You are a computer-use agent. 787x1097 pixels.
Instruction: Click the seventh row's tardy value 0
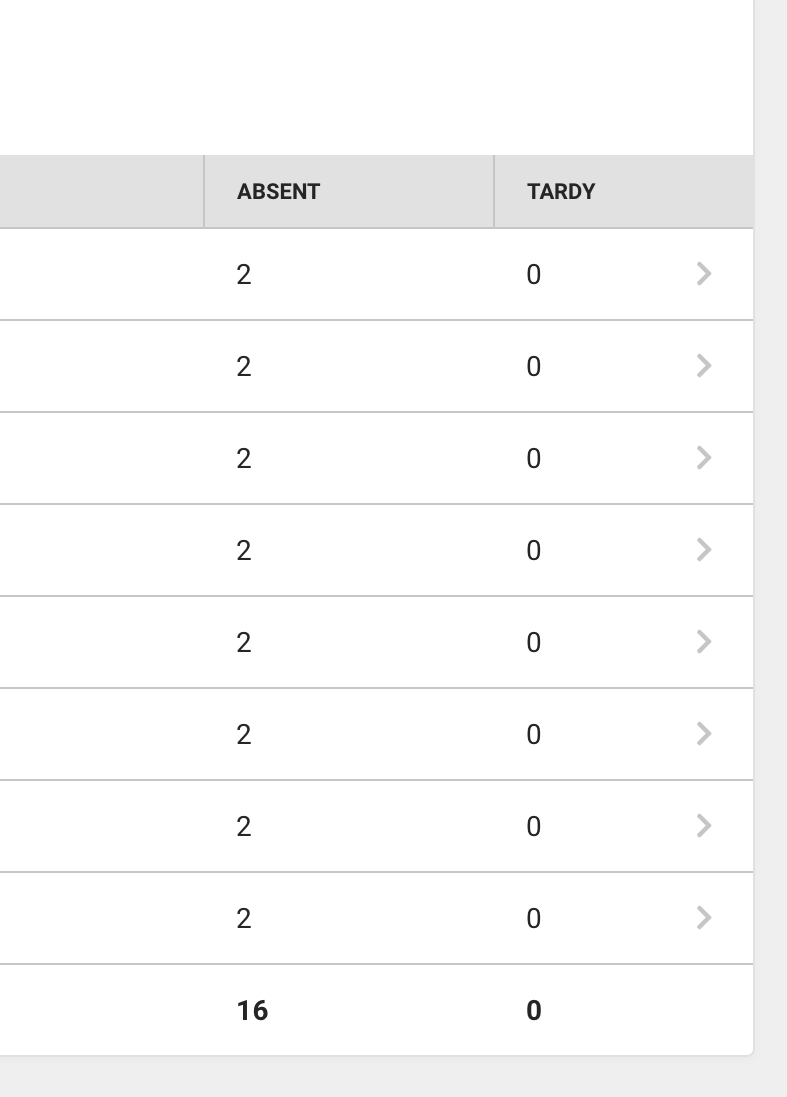[x=534, y=826]
